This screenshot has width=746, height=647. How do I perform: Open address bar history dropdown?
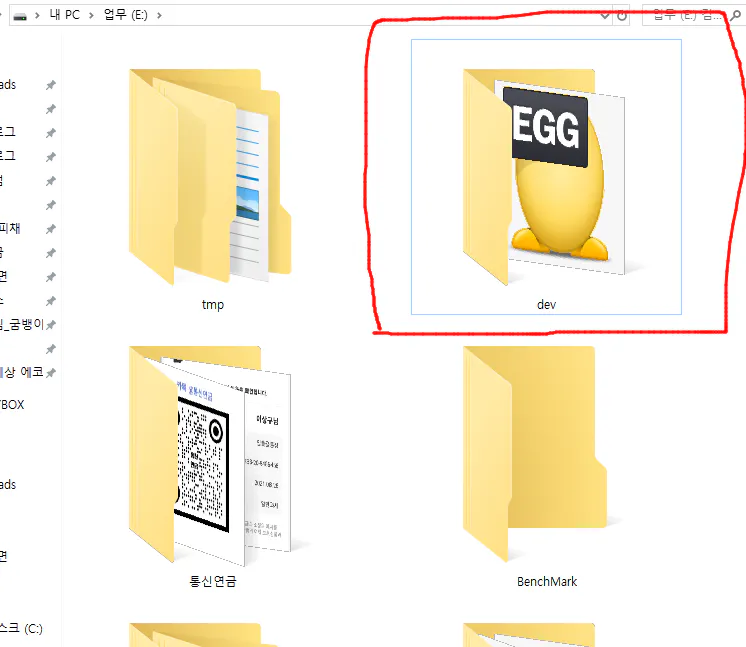click(605, 16)
